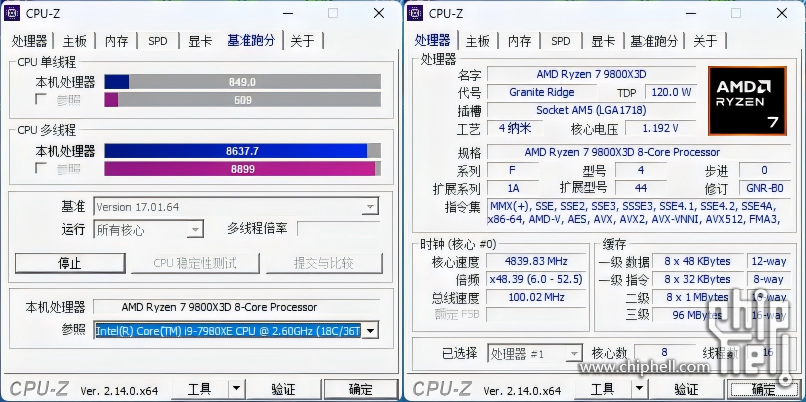
Task: Click AMD Ryzen 7 logo in right window
Action: (x=747, y=101)
